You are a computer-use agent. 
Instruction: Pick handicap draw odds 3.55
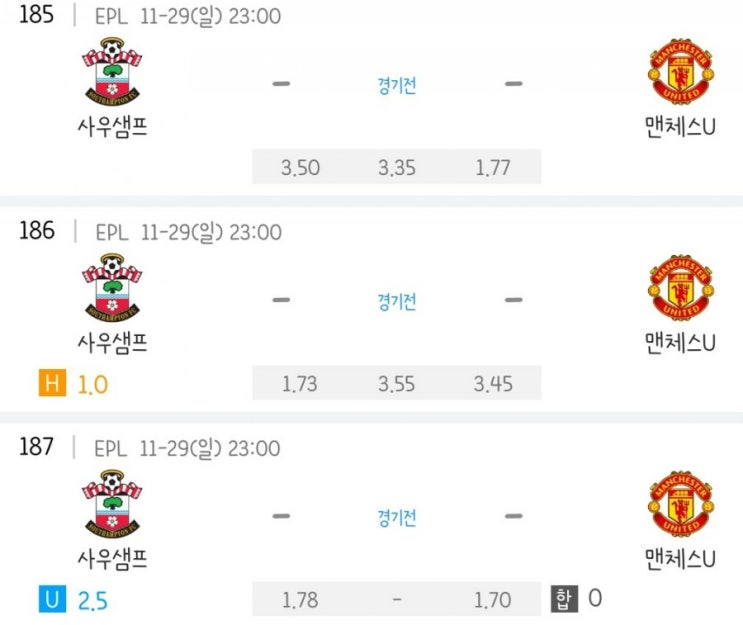[397, 384]
